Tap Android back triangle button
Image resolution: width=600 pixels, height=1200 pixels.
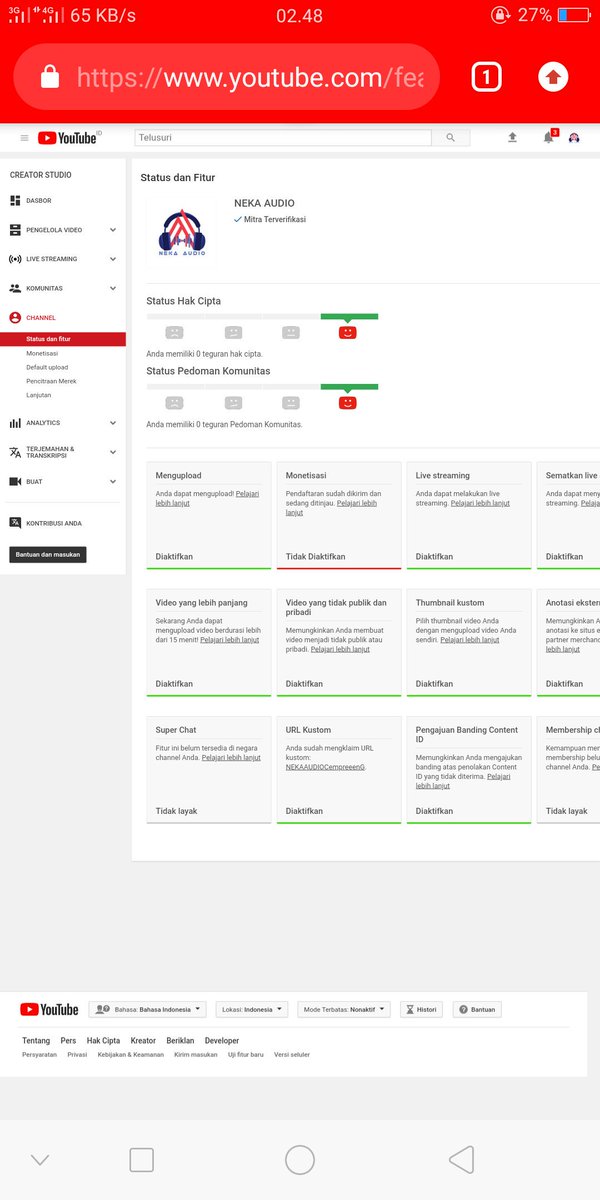point(461,1160)
